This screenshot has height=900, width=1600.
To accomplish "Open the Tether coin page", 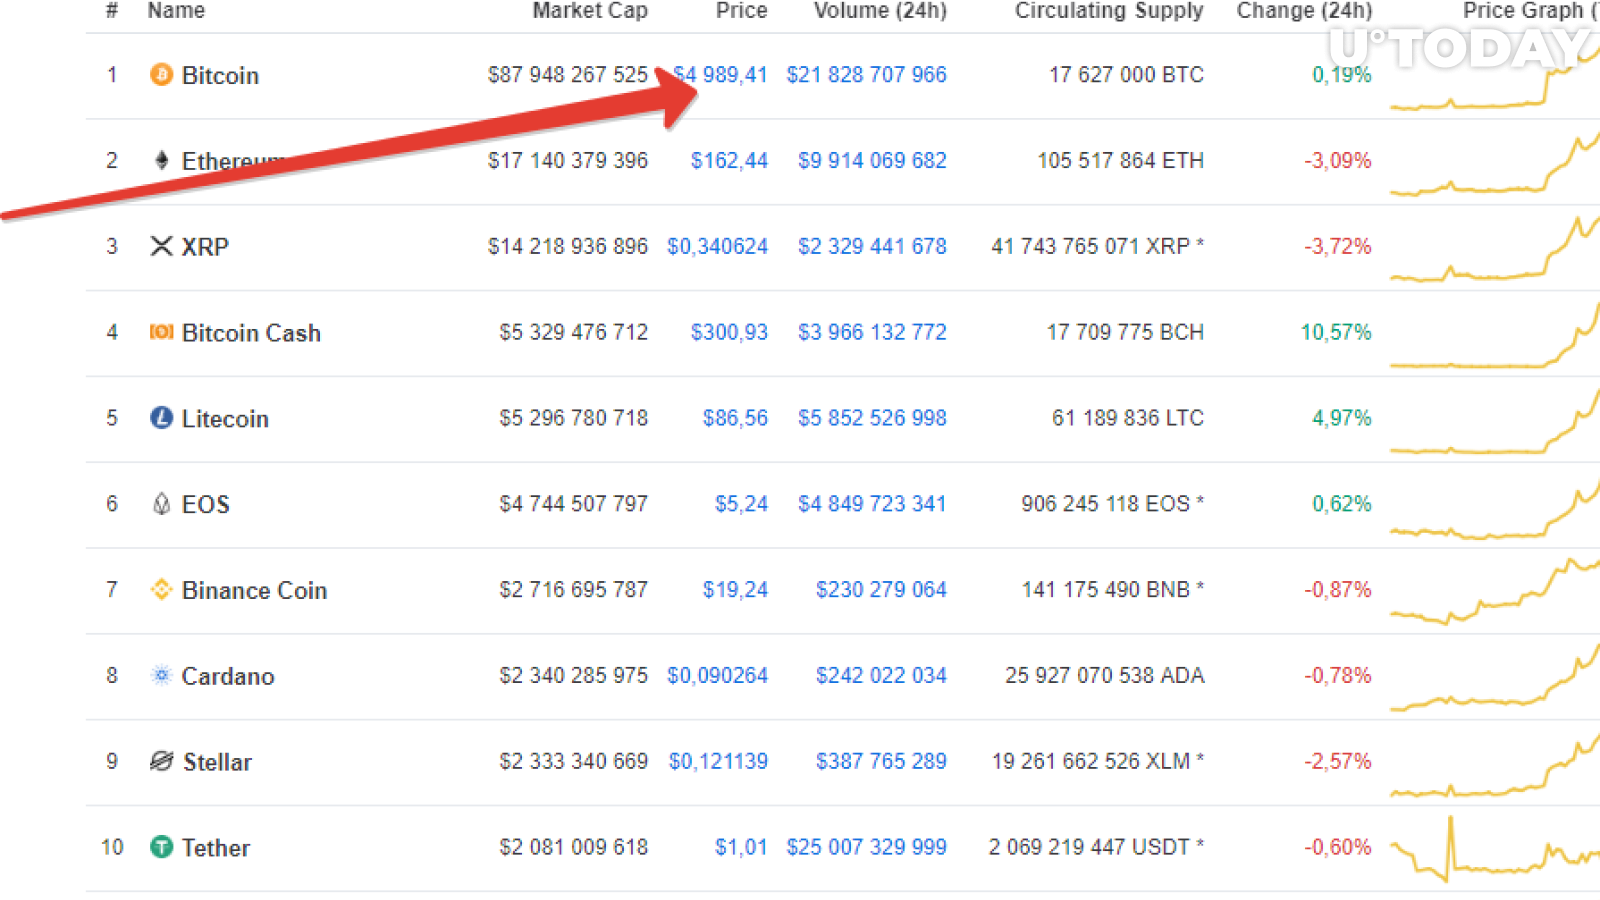I will (216, 848).
